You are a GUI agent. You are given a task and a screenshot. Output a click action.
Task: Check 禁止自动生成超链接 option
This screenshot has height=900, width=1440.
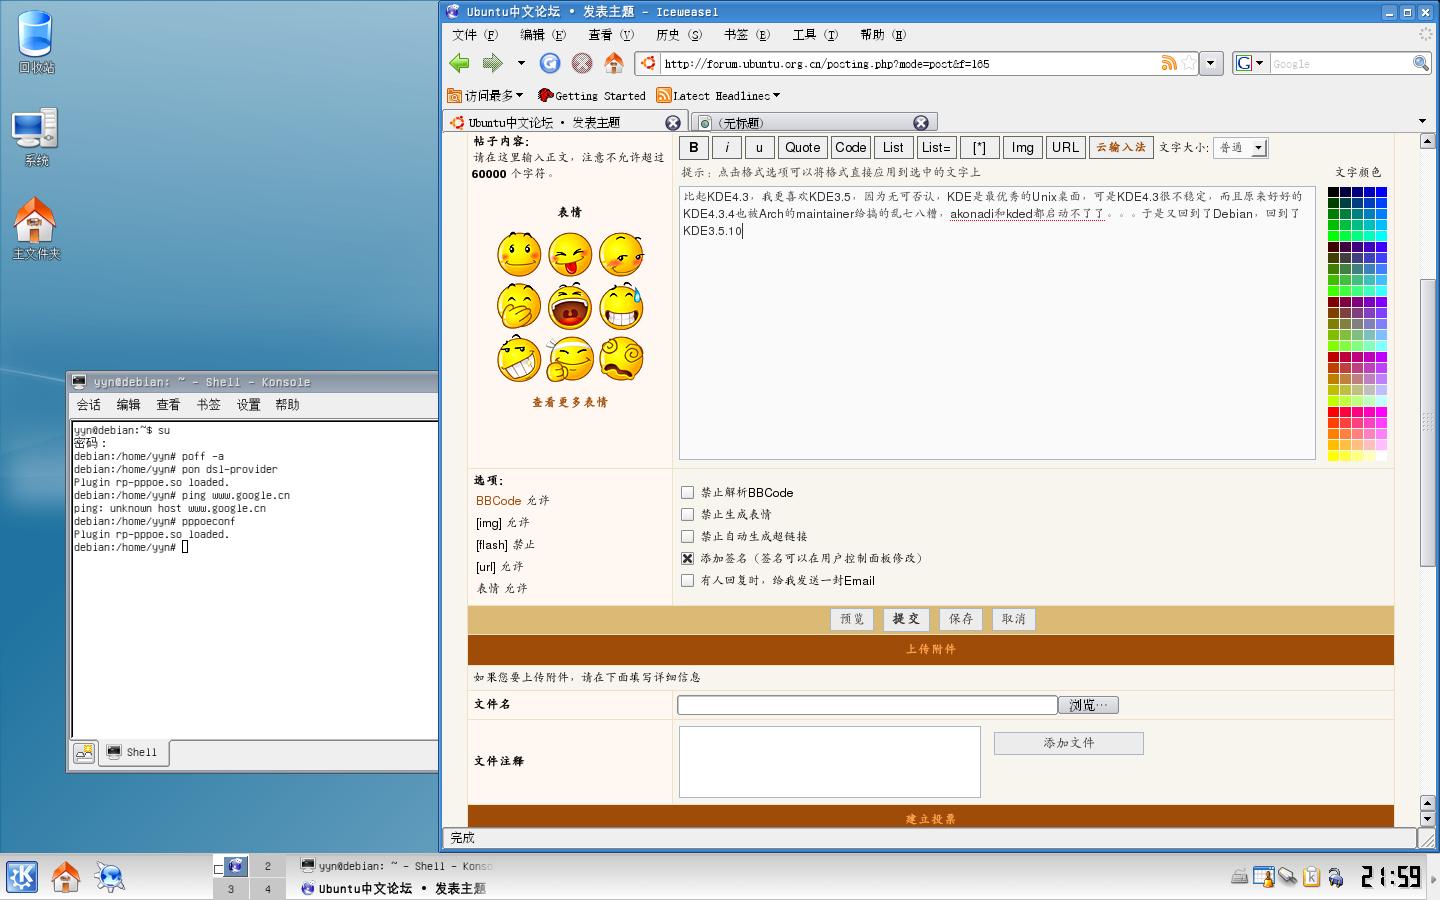[687, 536]
